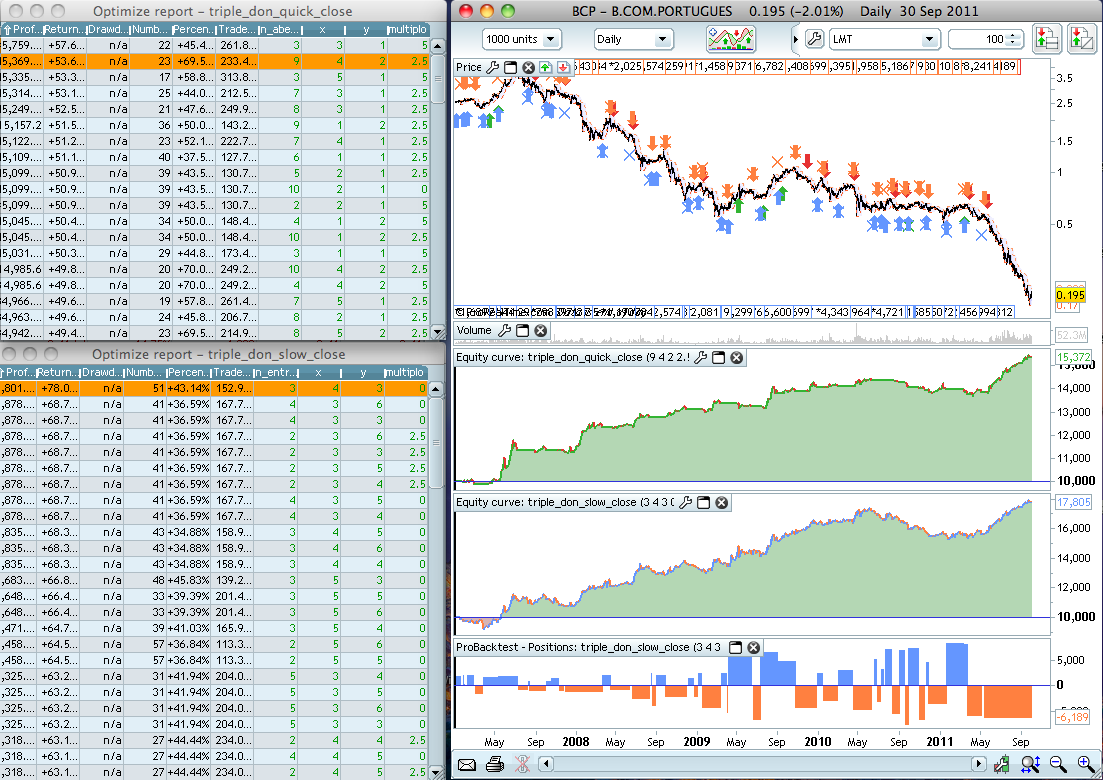Zoom in on the chart with magnifier plus

tap(1085, 764)
